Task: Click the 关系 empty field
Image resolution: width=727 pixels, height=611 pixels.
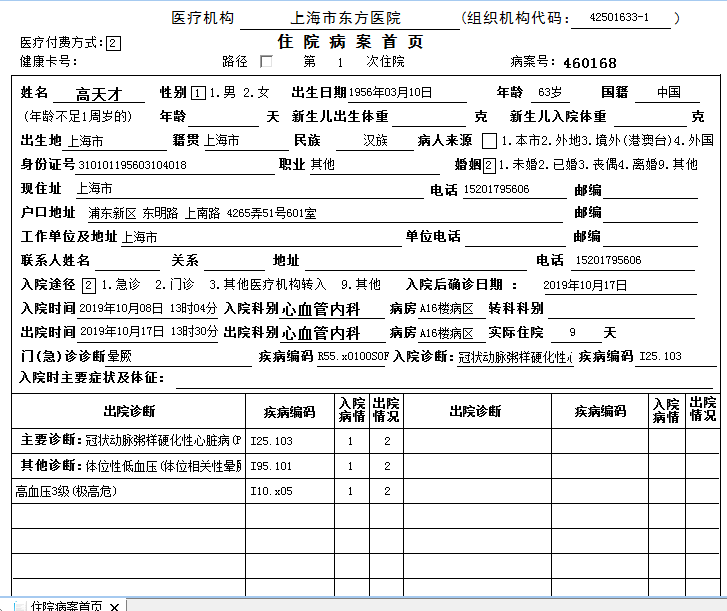Action: pyautogui.click(x=234, y=262)
